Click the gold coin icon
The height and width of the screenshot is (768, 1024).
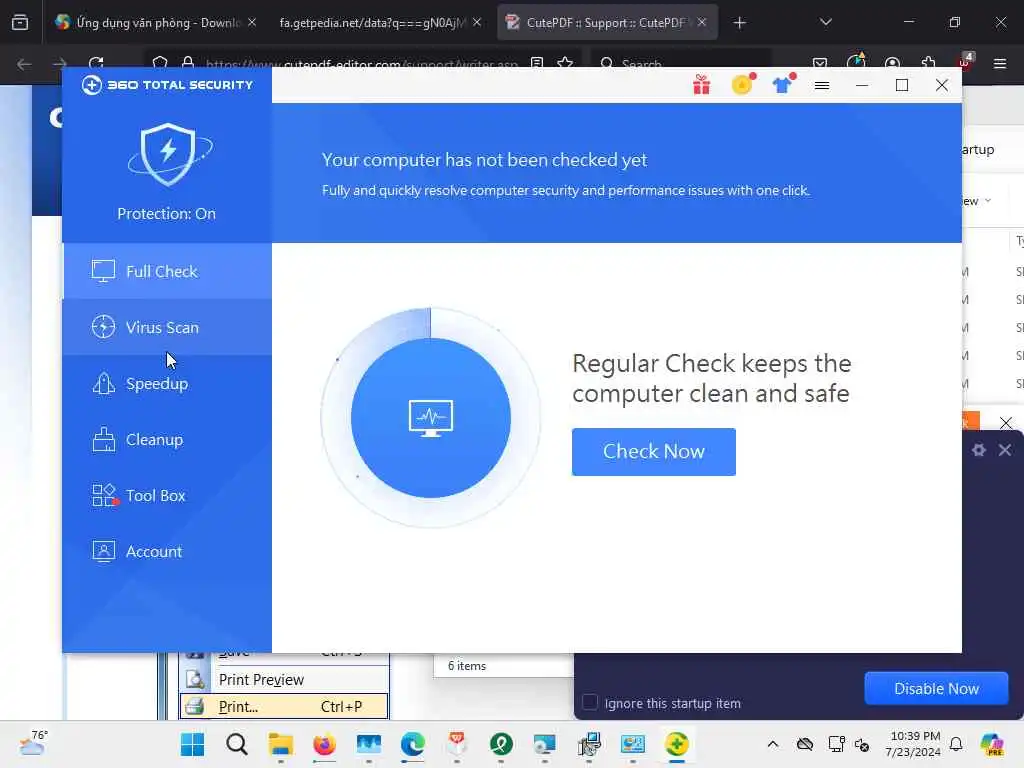click(743, 84)
